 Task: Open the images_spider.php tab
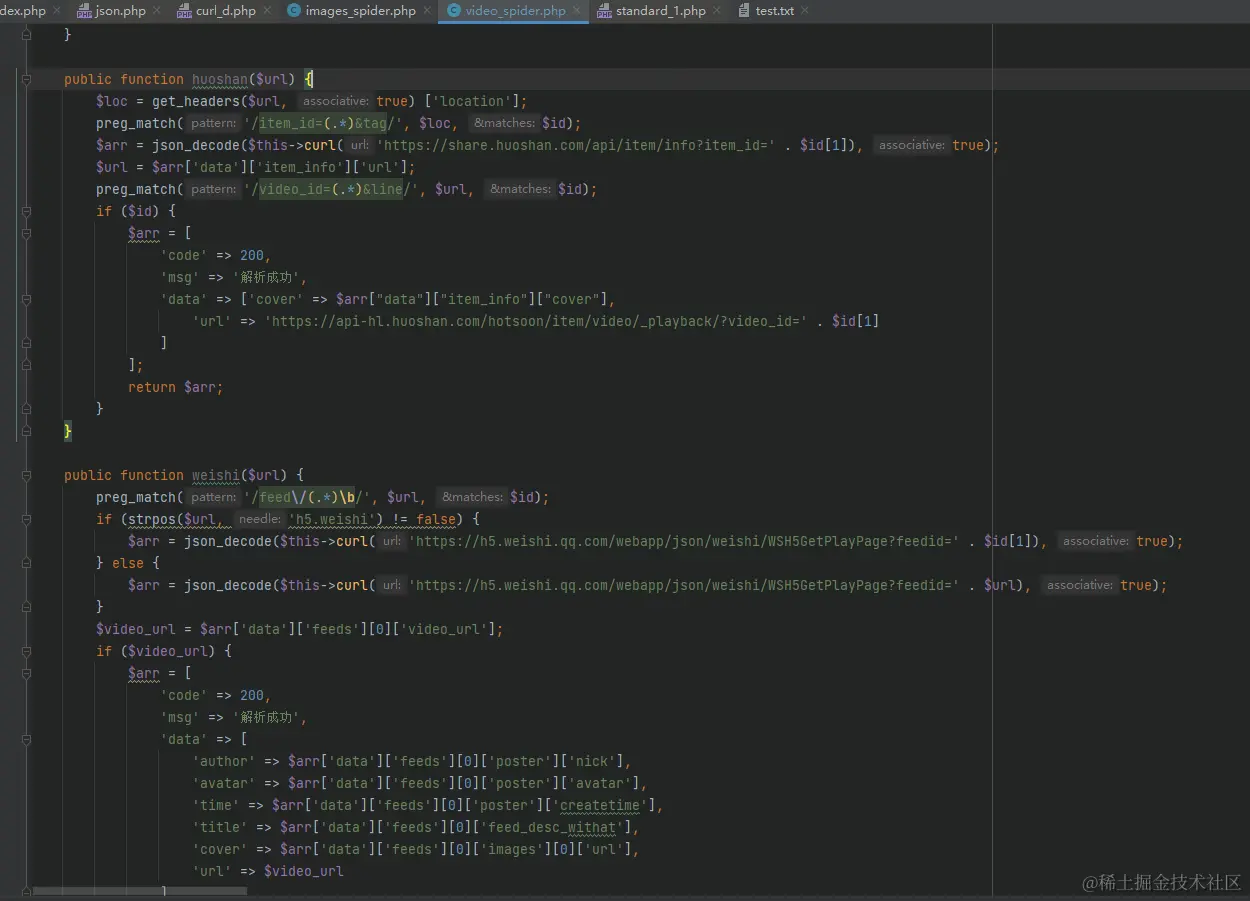click(x=360, y=11)
